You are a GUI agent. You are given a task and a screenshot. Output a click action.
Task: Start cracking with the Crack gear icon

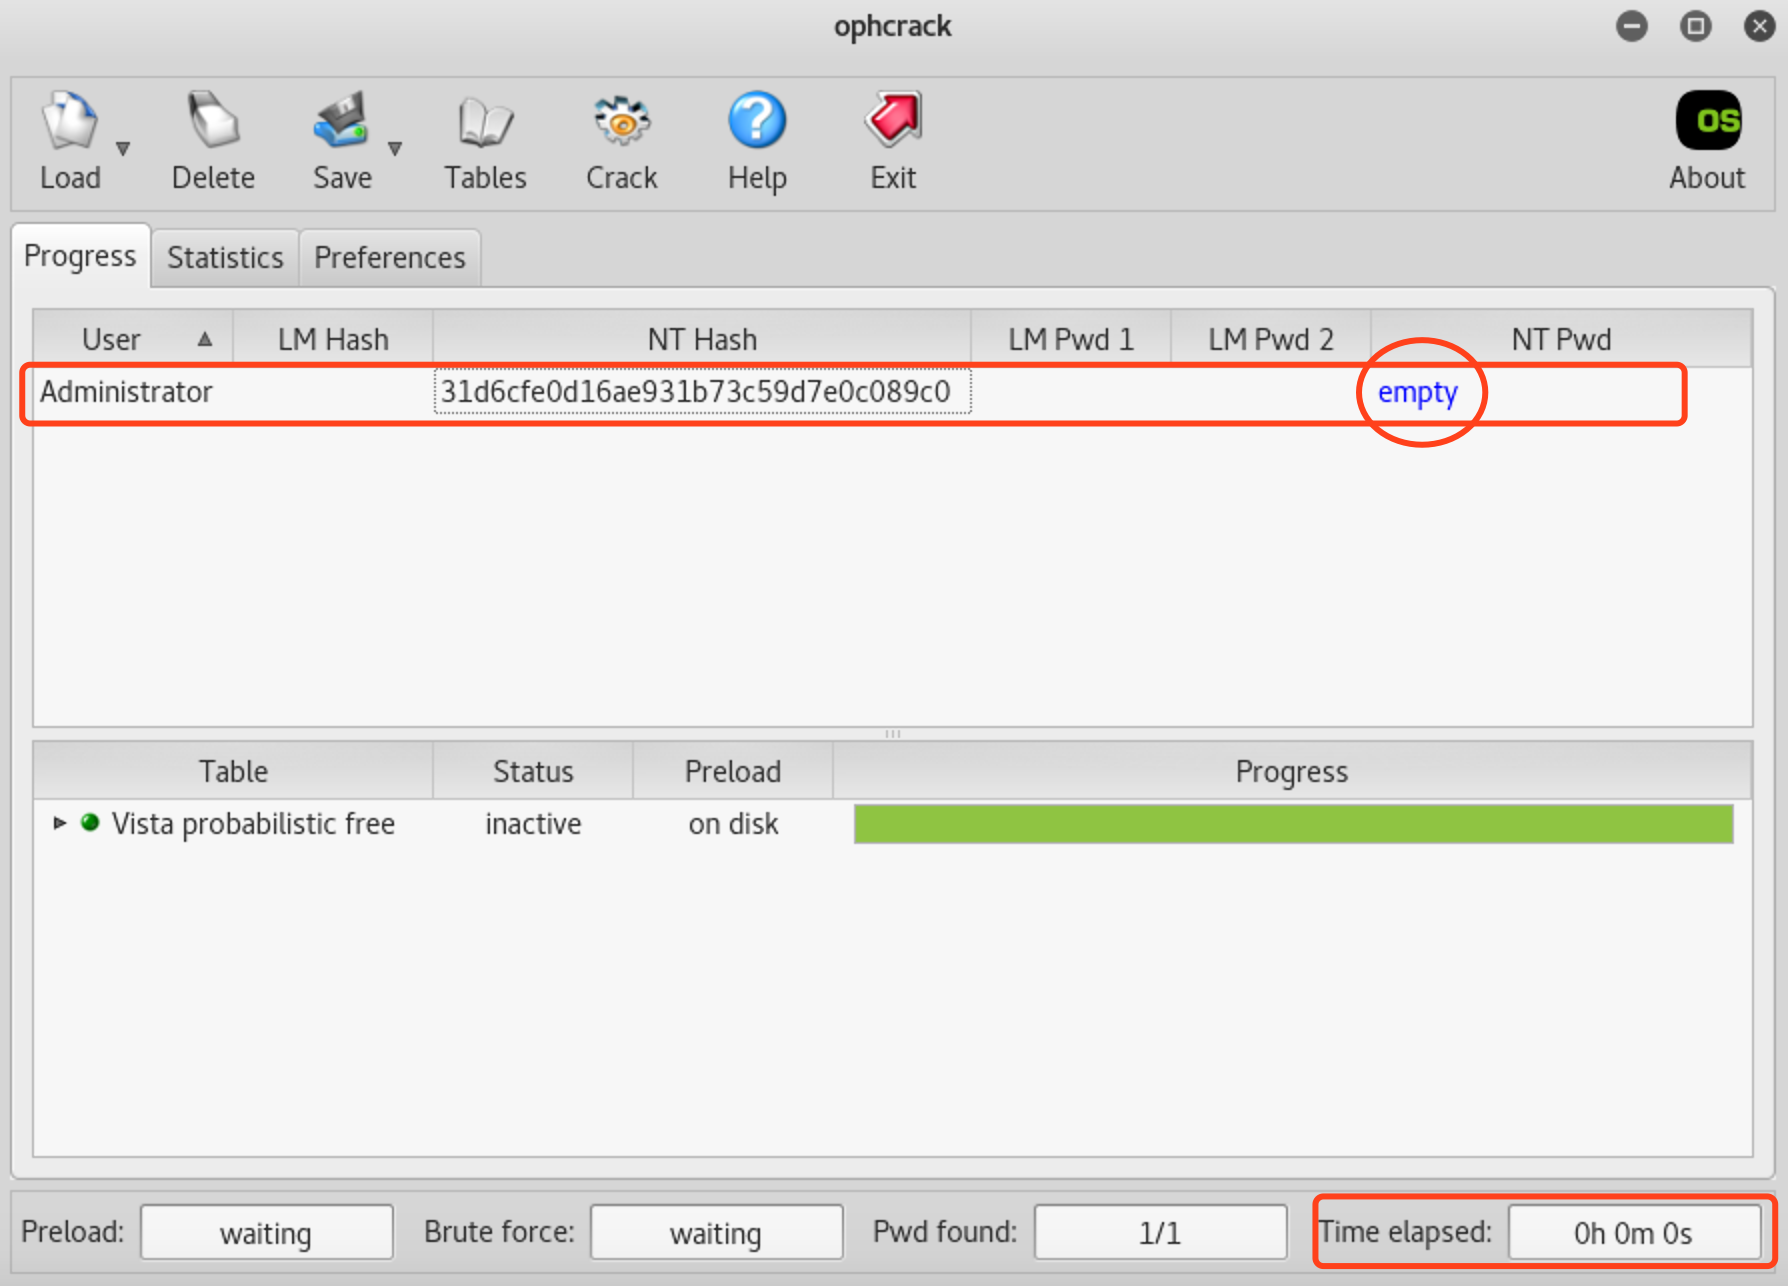(x=621, y=121)
